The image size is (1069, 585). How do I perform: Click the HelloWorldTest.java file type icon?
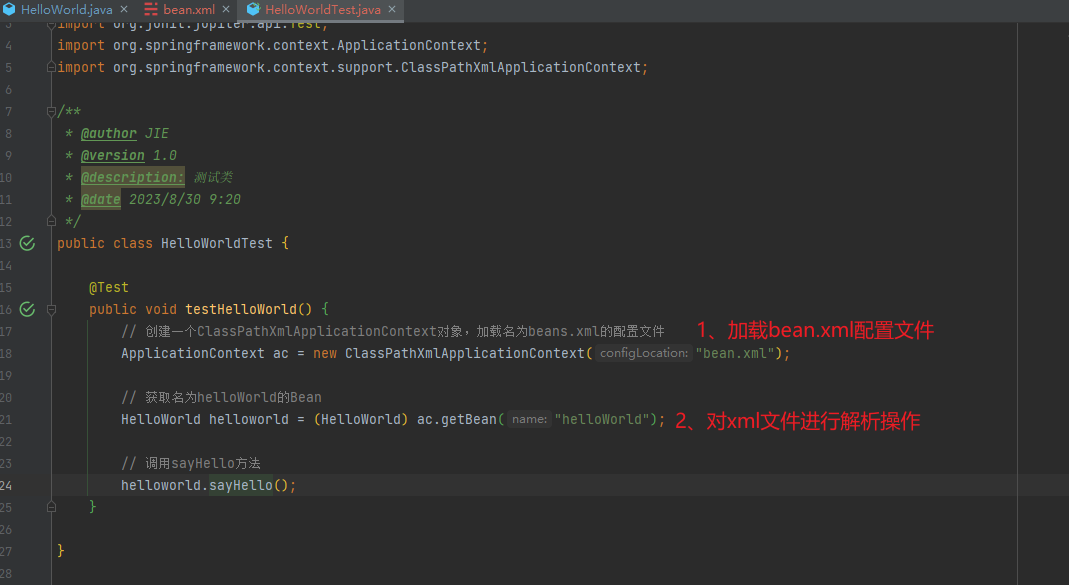coord(254,10)
